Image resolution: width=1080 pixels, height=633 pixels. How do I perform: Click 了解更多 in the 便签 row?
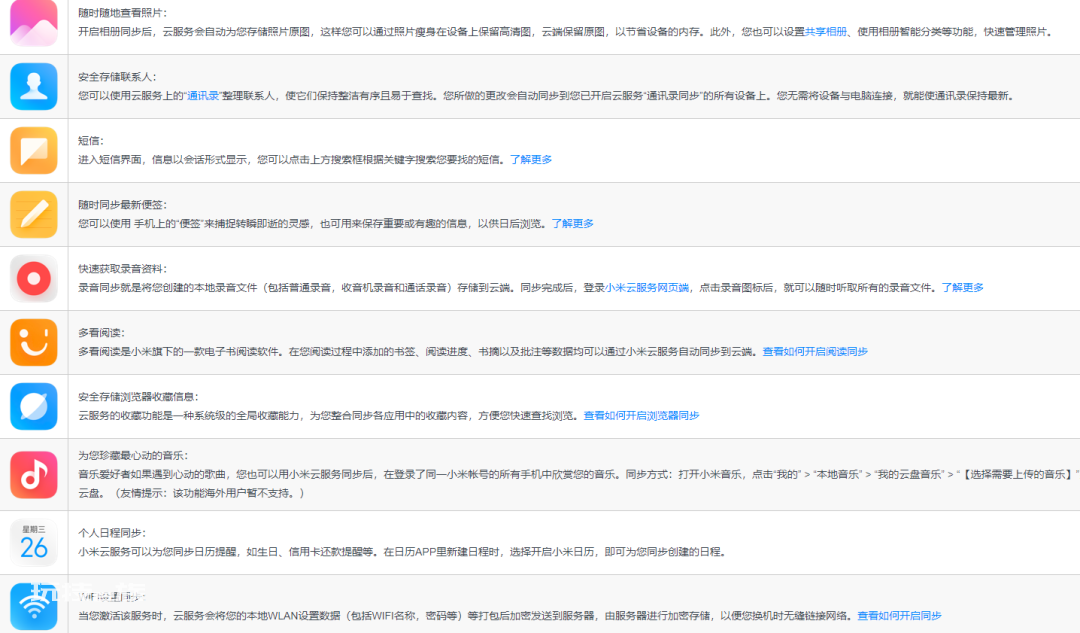click(573, 224)
